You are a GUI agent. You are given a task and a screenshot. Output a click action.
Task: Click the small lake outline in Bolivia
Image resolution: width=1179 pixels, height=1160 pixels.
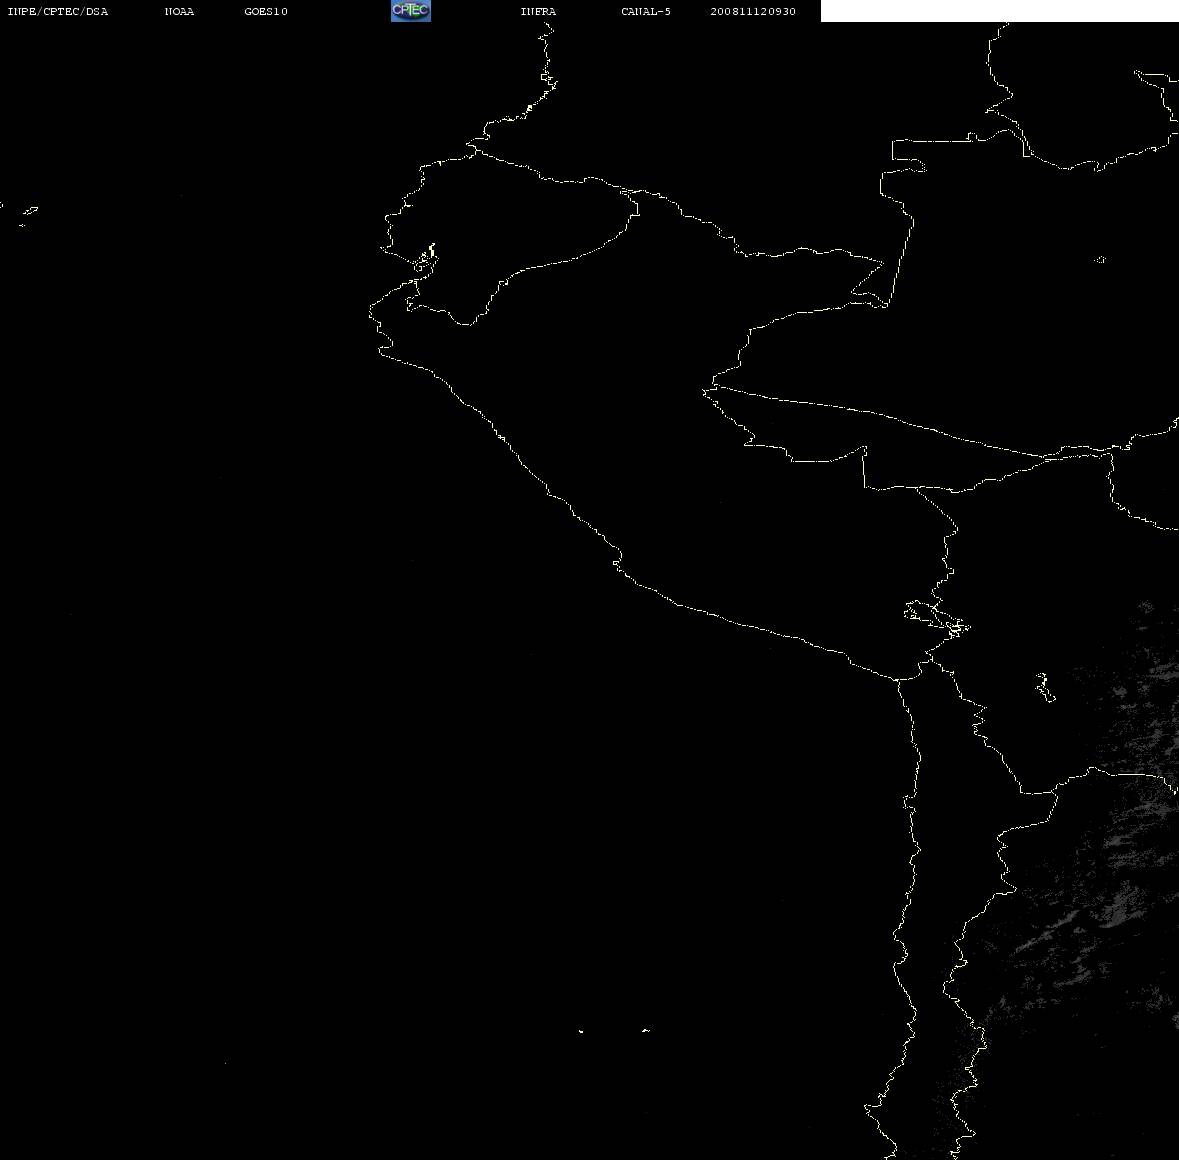[1044, 686]
